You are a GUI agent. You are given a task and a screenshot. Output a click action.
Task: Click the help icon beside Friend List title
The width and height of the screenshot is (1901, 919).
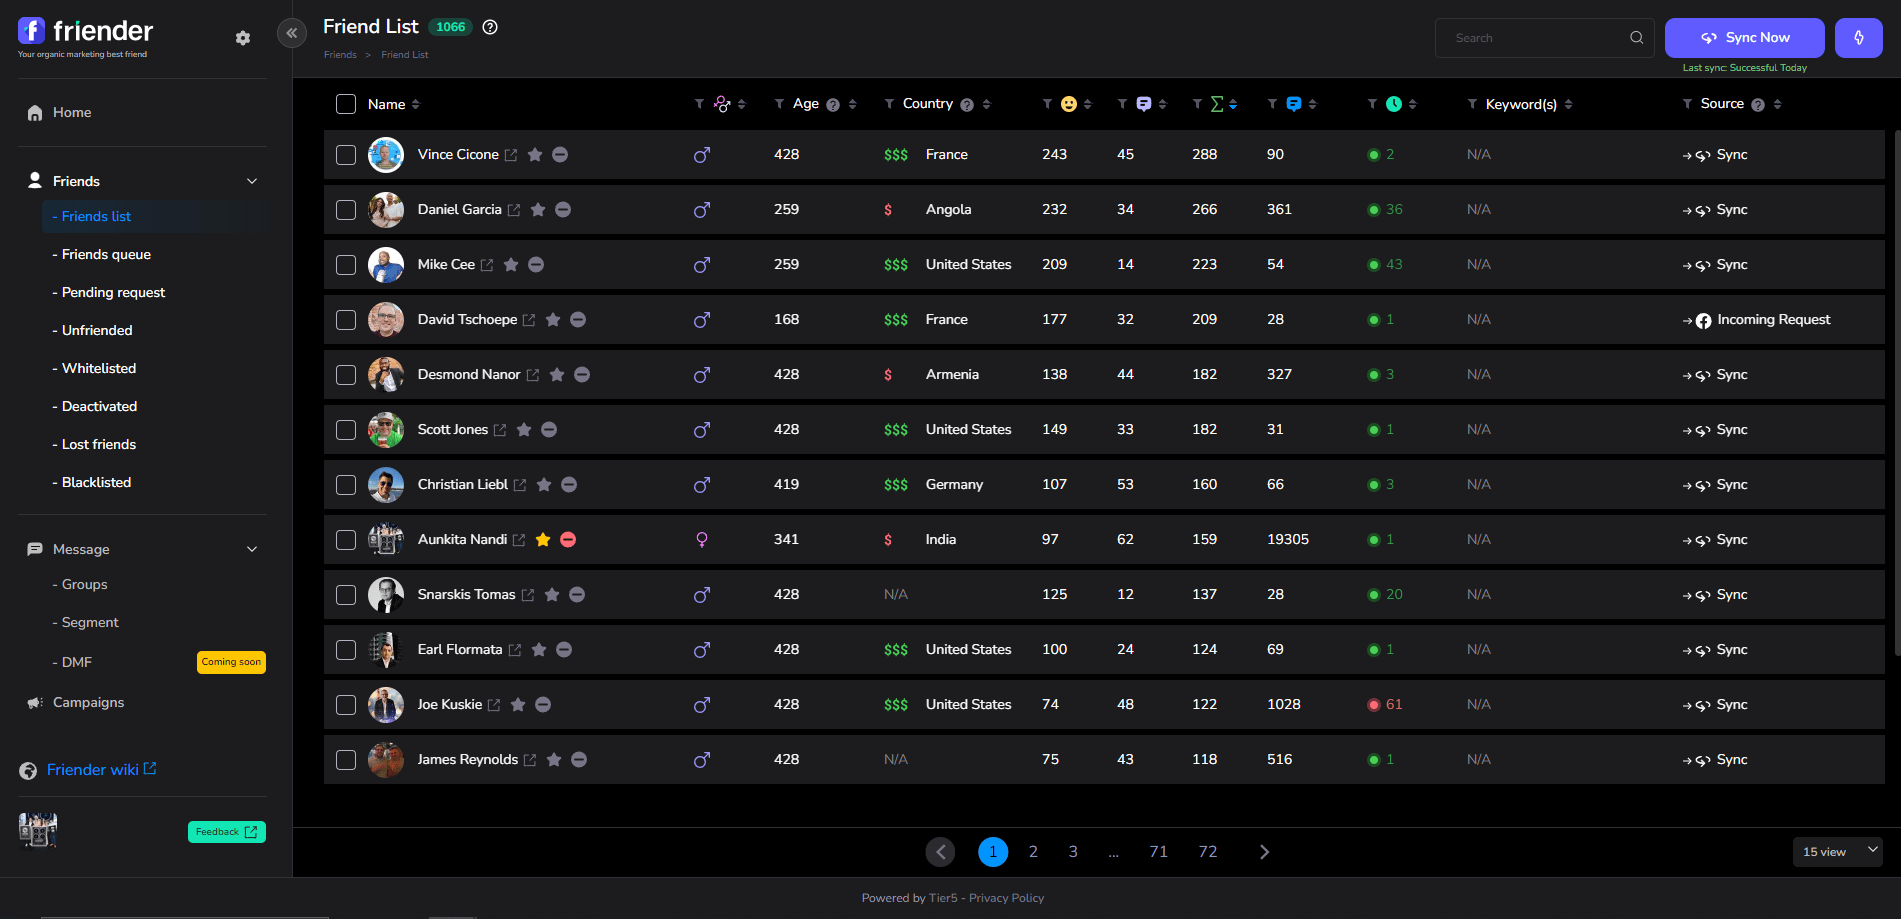point(490,27)
